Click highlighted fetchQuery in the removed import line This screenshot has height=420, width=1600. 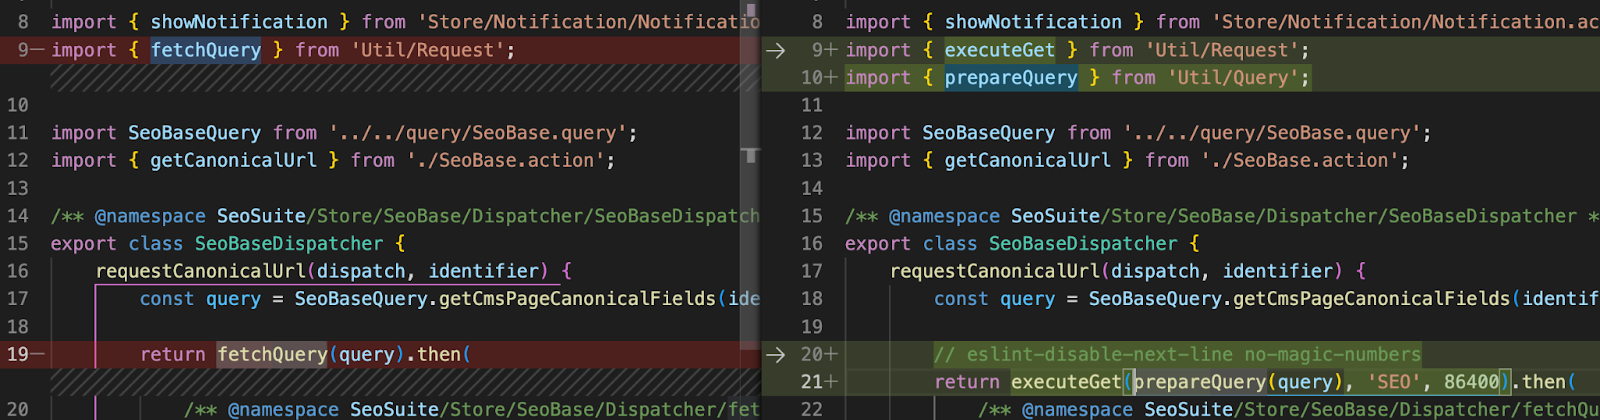point(206,50)
